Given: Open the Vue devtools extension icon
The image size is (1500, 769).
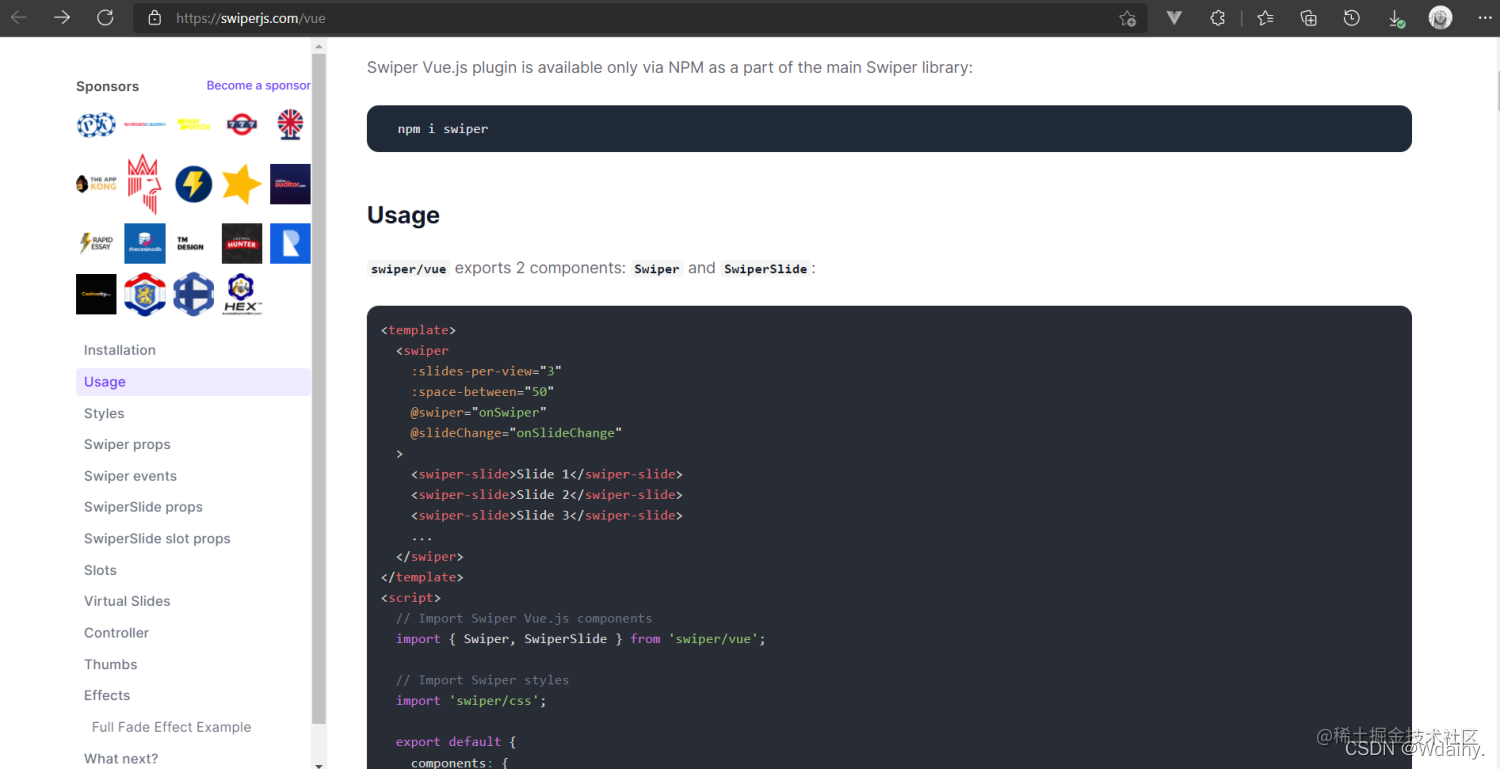Looking at the screenshot, I should tap(1174, 18).
